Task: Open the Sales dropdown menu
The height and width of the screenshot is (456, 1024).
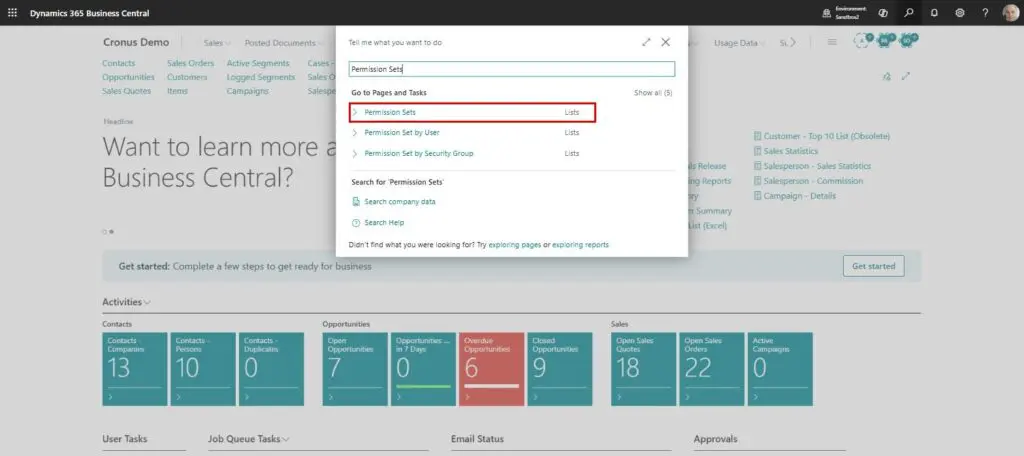Action: click(x=217, y=43)
